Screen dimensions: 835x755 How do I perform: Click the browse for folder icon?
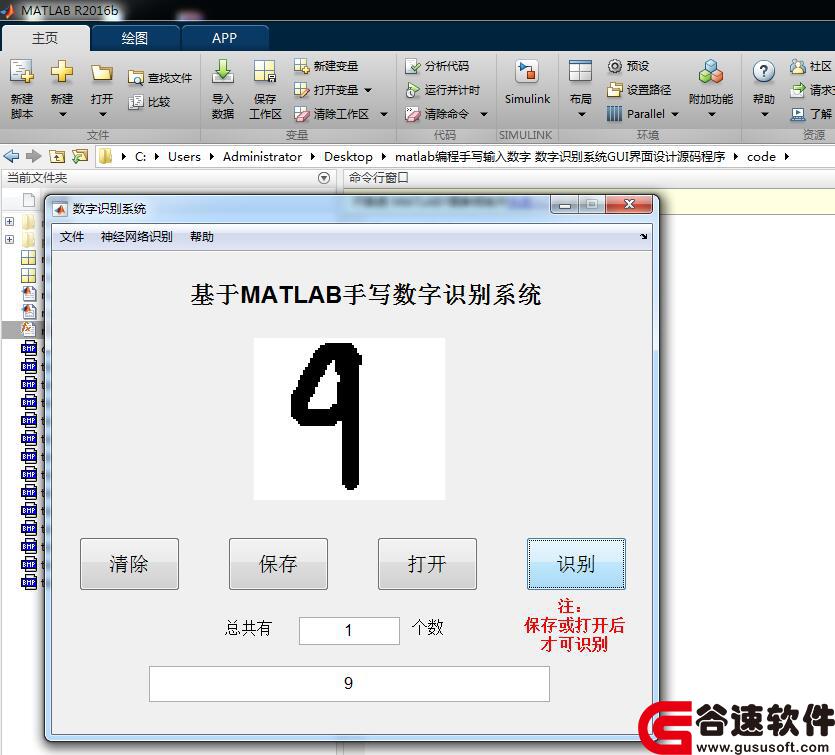click(x=80, y=156)
